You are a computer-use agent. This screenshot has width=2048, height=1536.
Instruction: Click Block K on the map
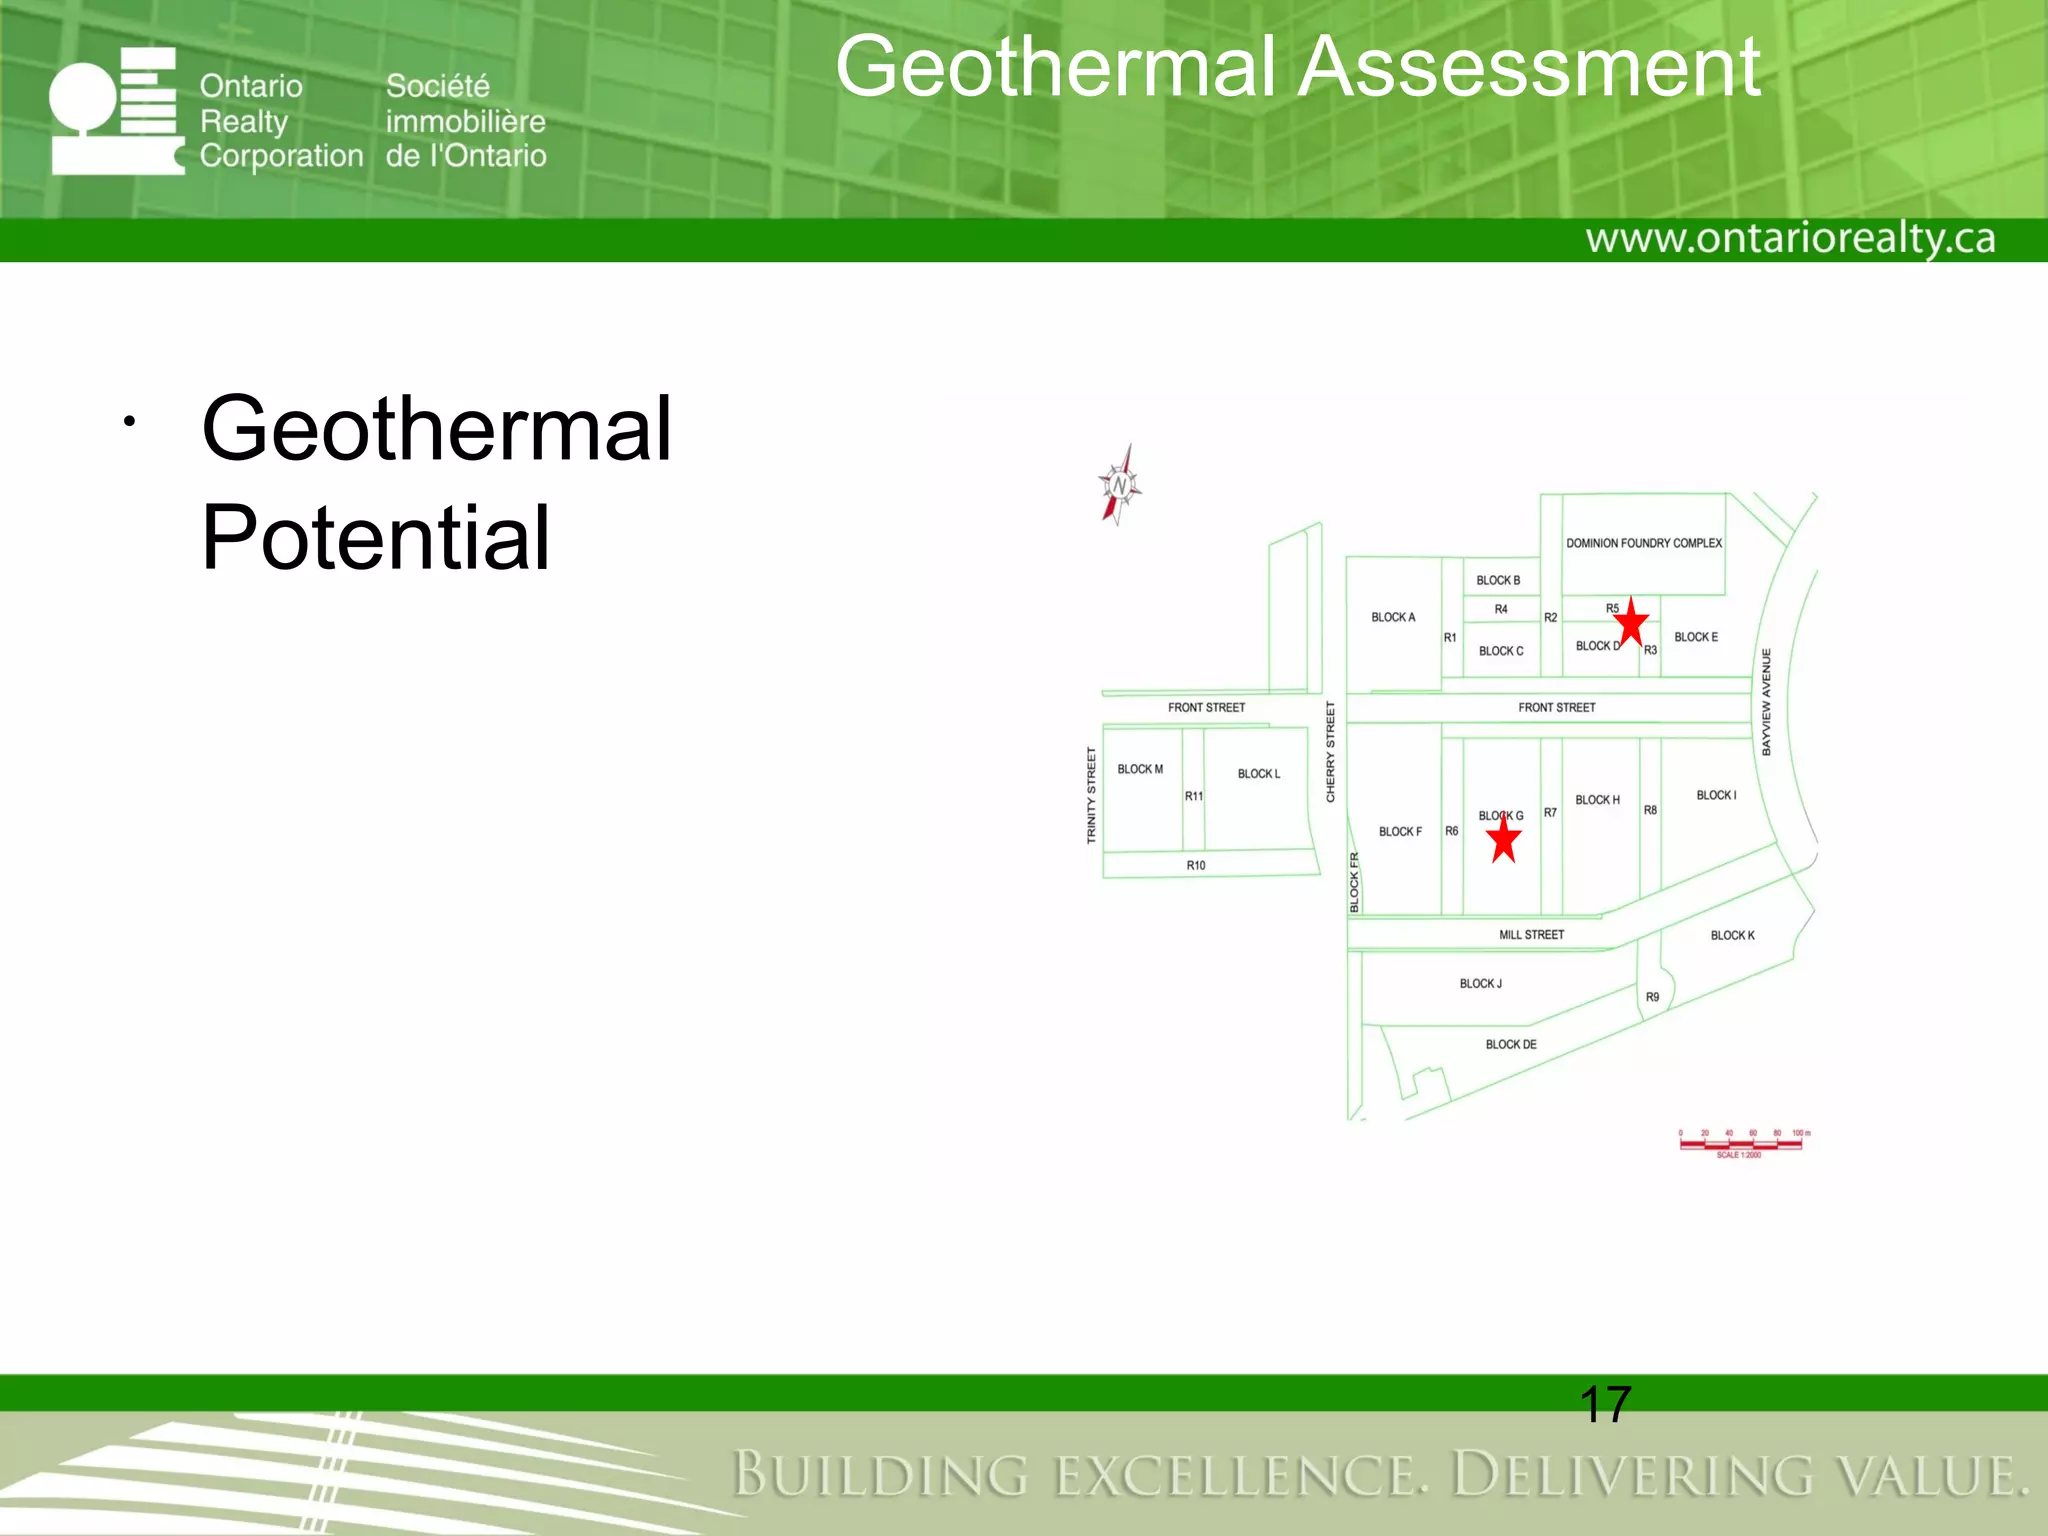(x=1732, y=936)
